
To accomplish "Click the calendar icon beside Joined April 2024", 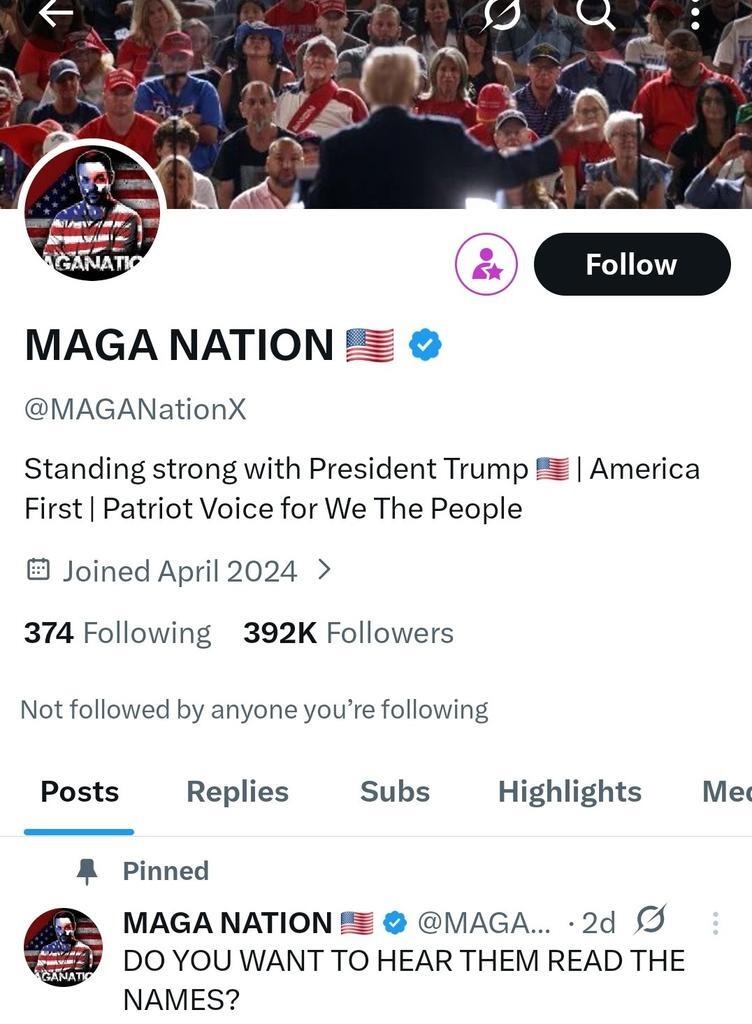I will 37,570.
